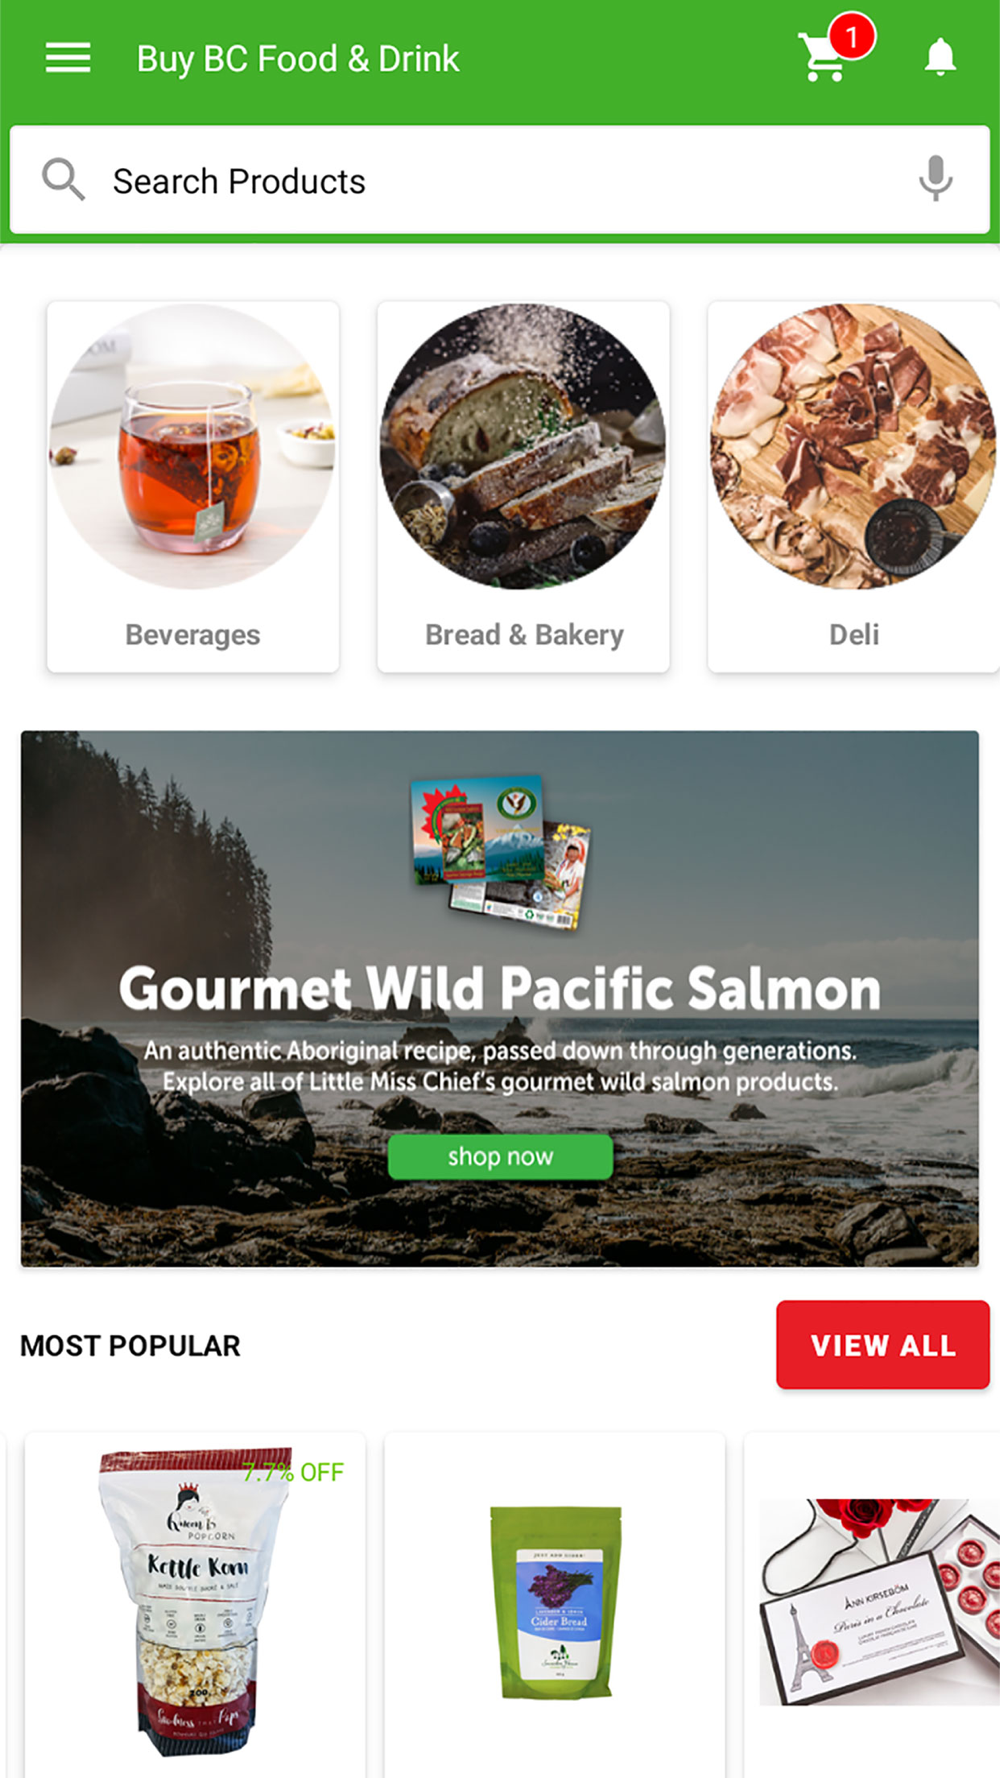Tap the search magnifier icon
1000x1778 pixels.
[63, 180]
